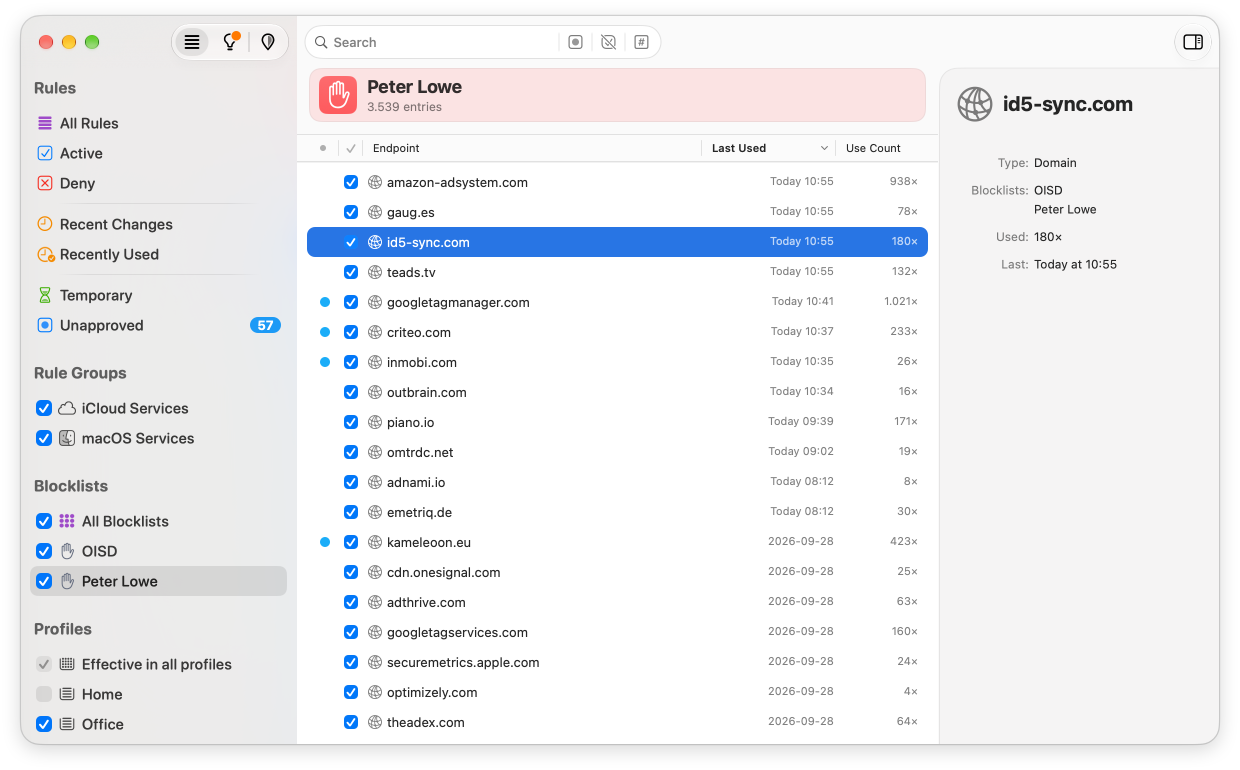Click the hand icon beside OISD
Viewport: 1240px width, 770px height.
67,551
